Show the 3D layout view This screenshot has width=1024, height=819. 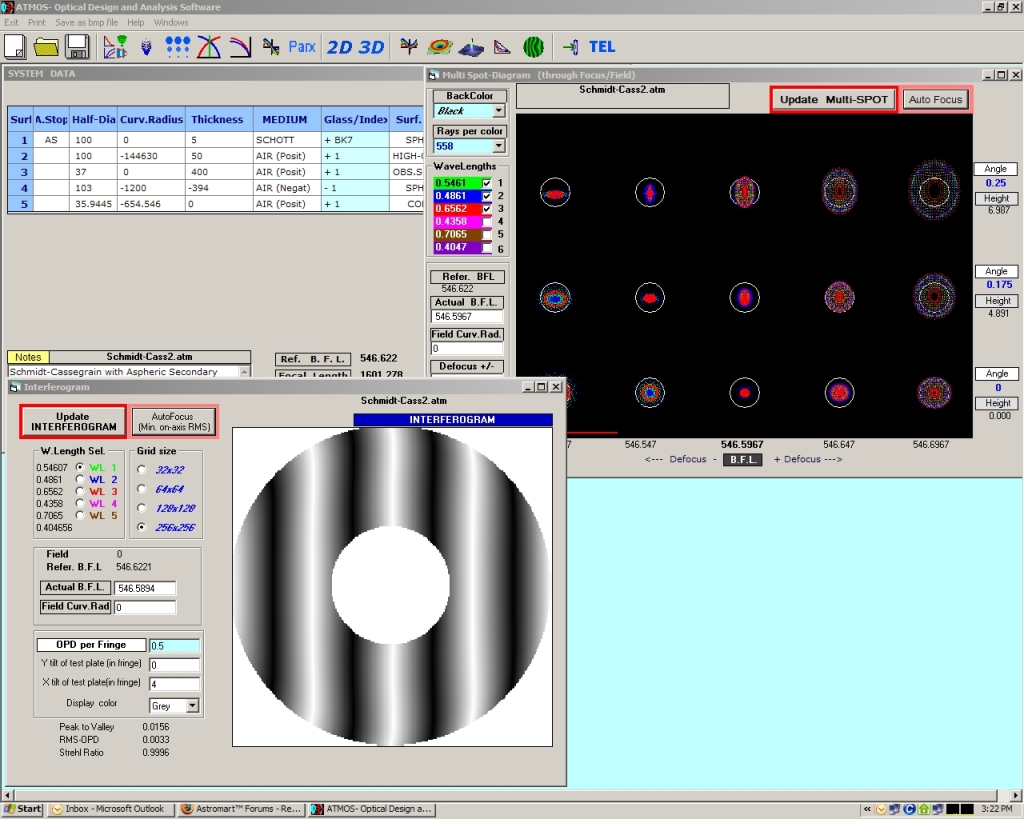point(372,47)
